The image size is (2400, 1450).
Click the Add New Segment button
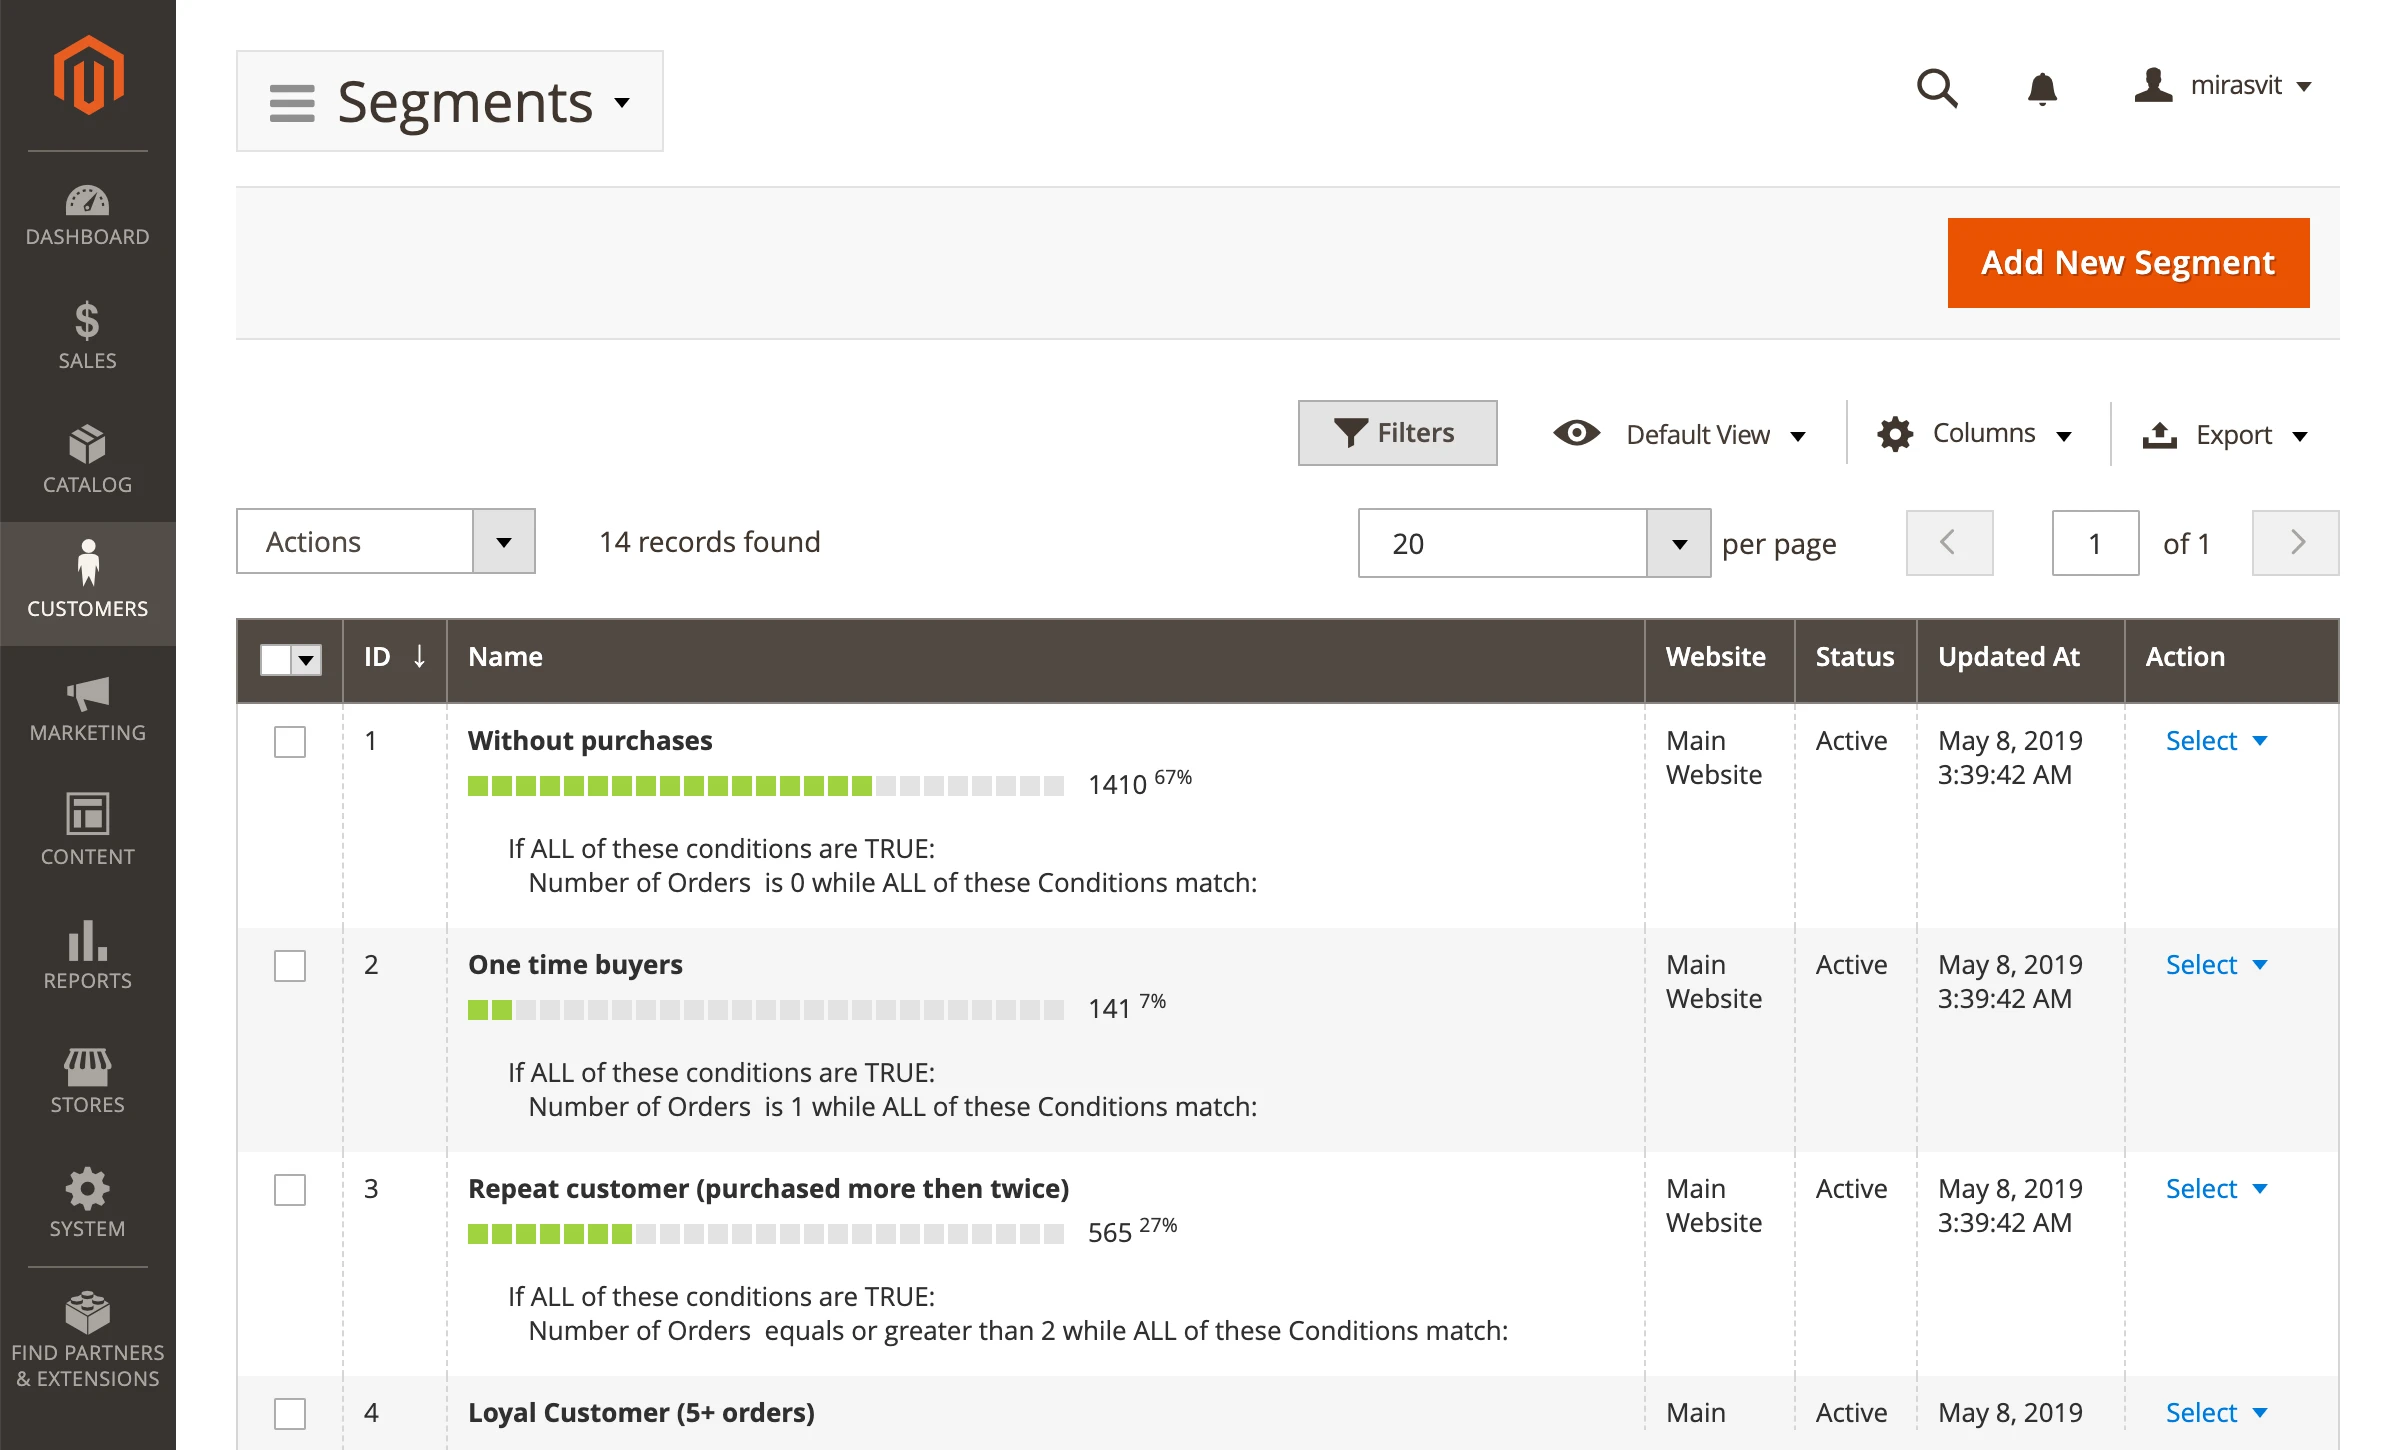pos(2128,263)
